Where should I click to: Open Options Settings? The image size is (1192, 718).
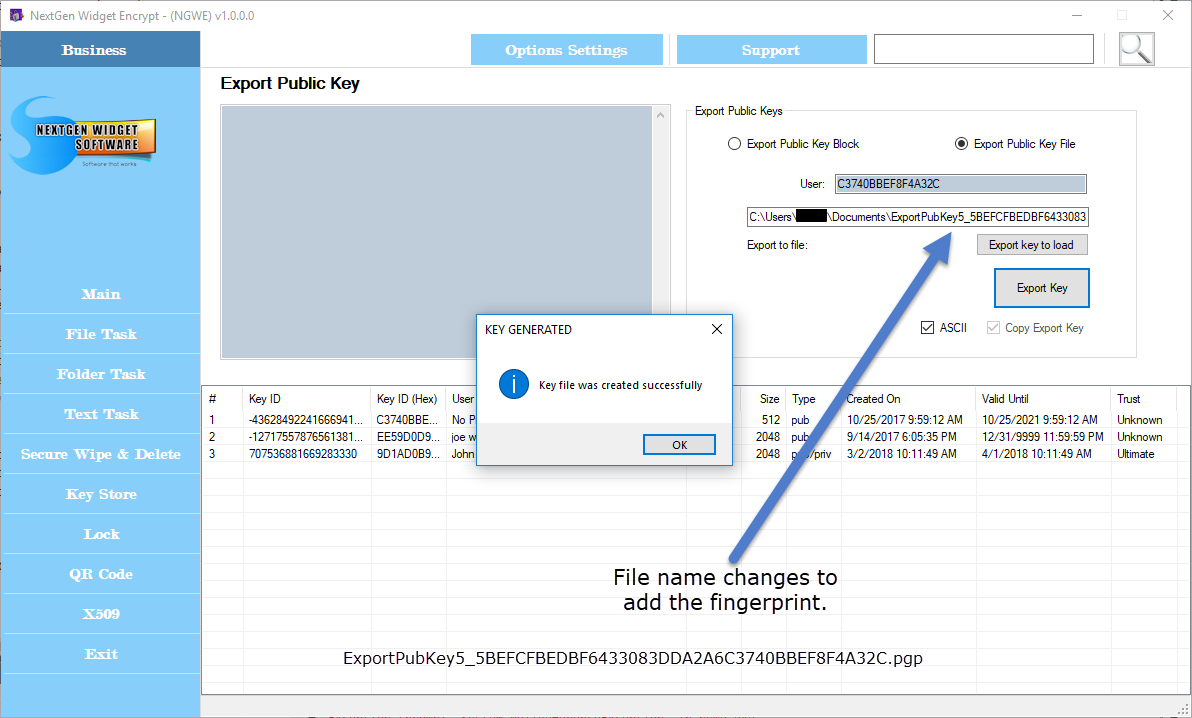click(x=566, y=50)
